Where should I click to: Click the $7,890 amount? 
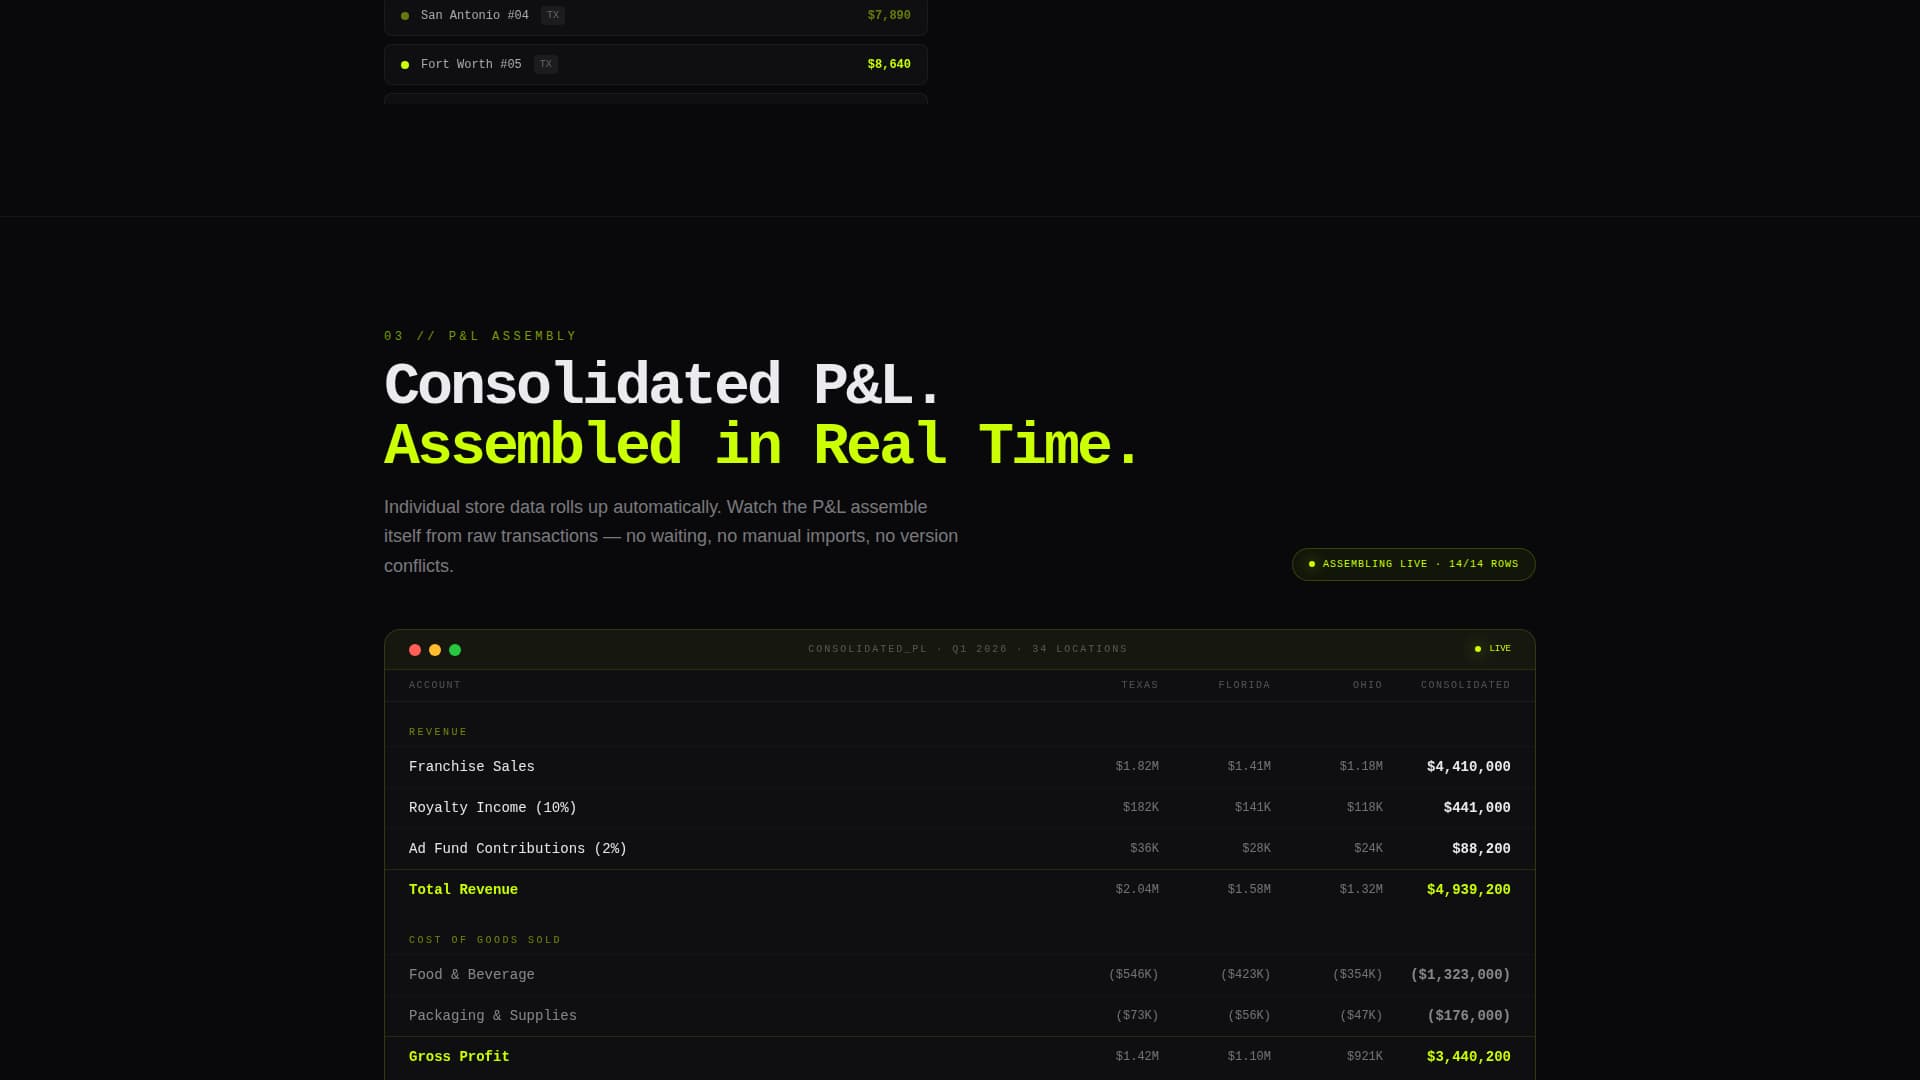889,16
